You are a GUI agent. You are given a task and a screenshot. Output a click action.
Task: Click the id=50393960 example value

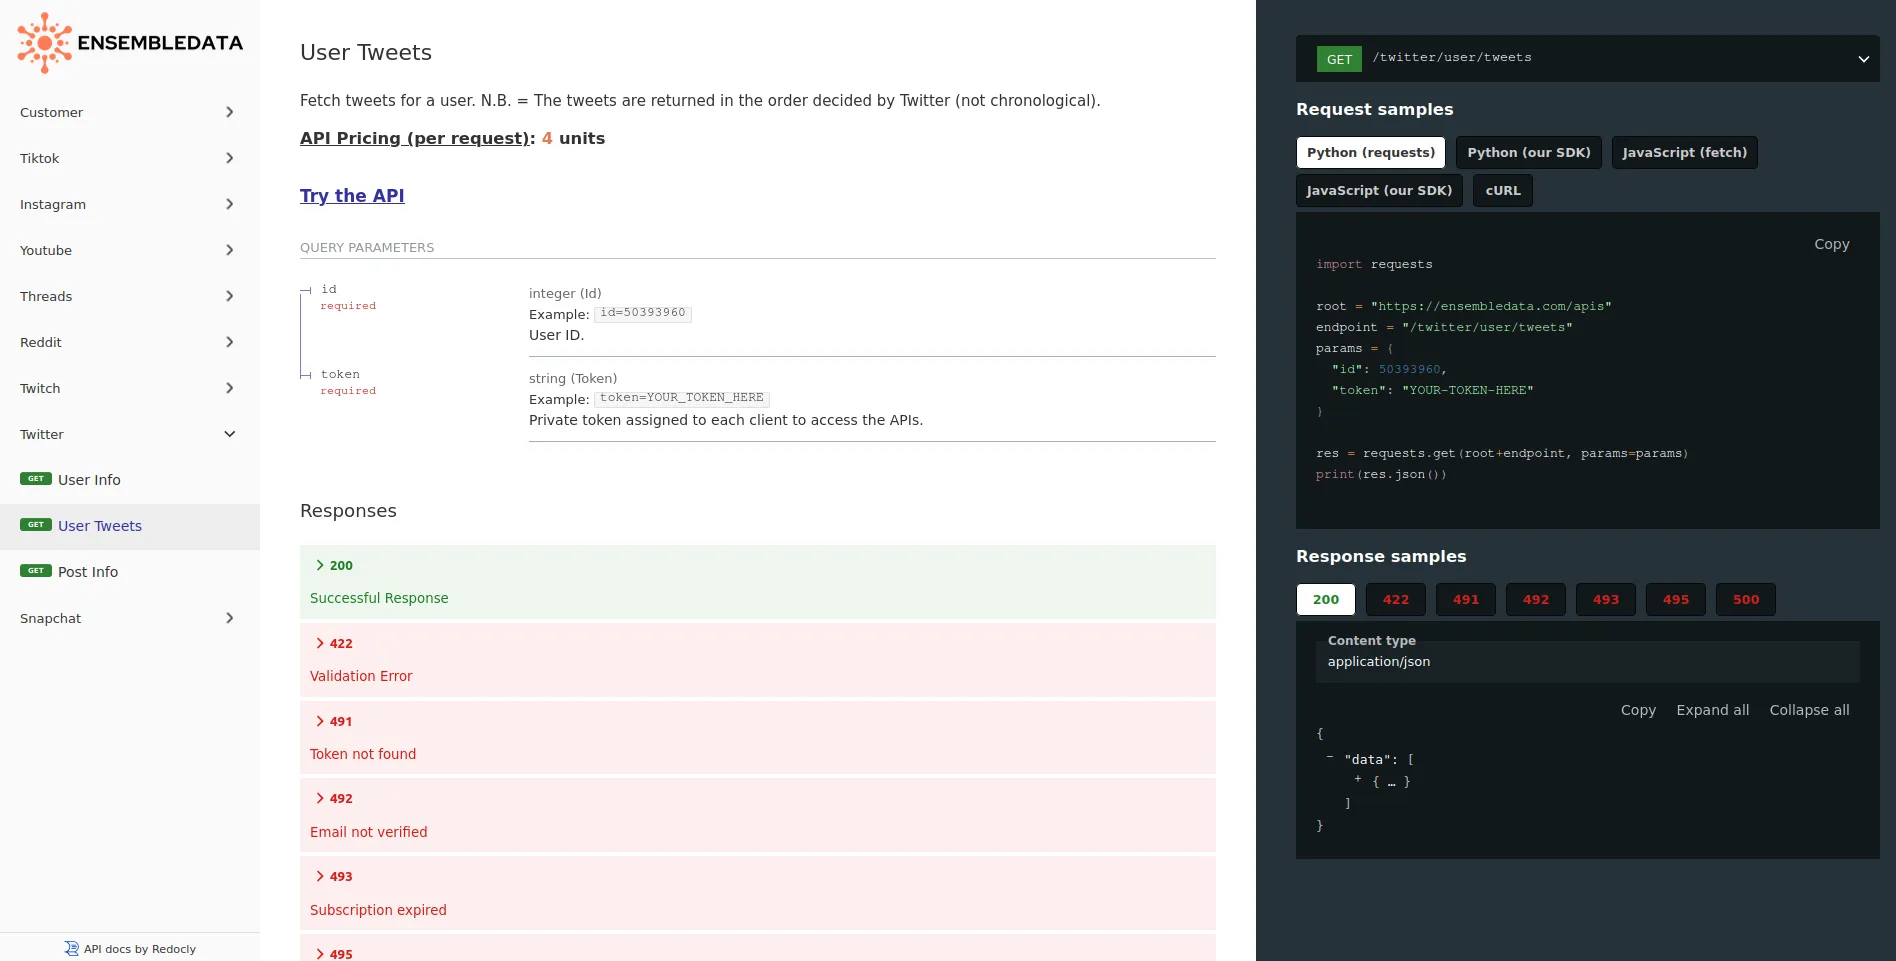tap(642, 313)
